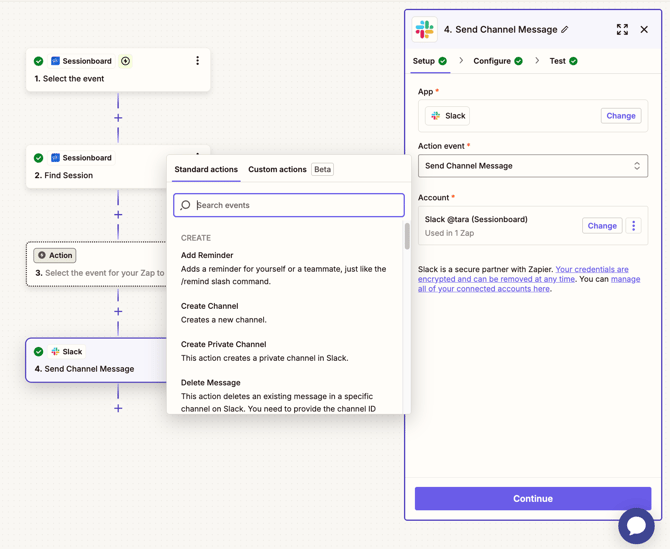670x549 pixels.
Task: Switch to Custom actions tab
Action: (277, 170)
